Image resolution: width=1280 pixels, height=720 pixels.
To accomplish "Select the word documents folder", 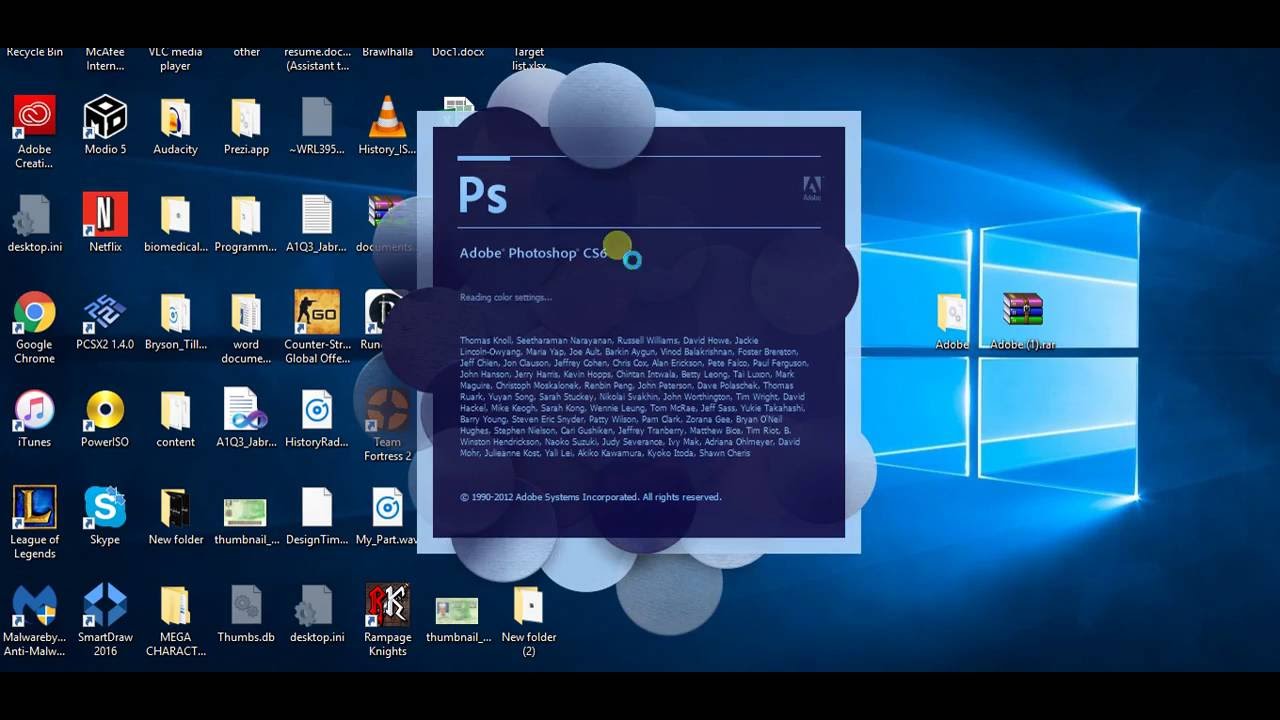I will pos(246,313).
